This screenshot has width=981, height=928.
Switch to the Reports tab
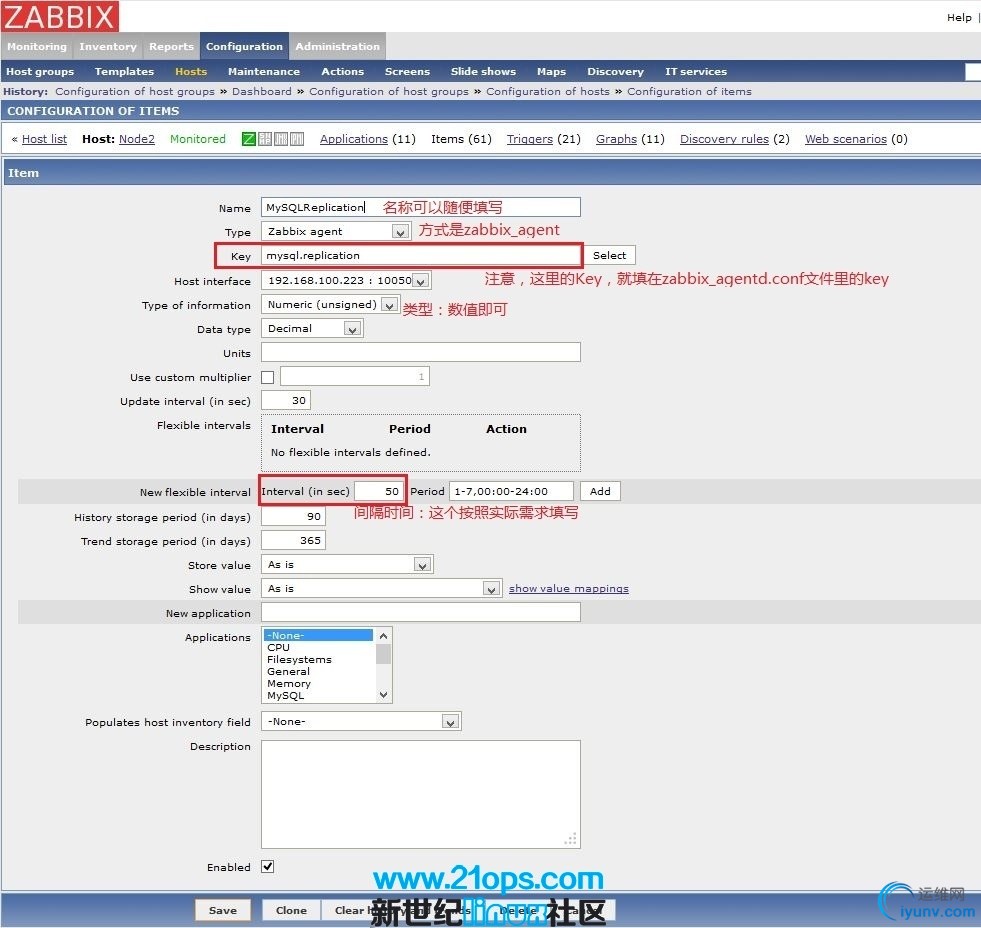coord(171,46)
